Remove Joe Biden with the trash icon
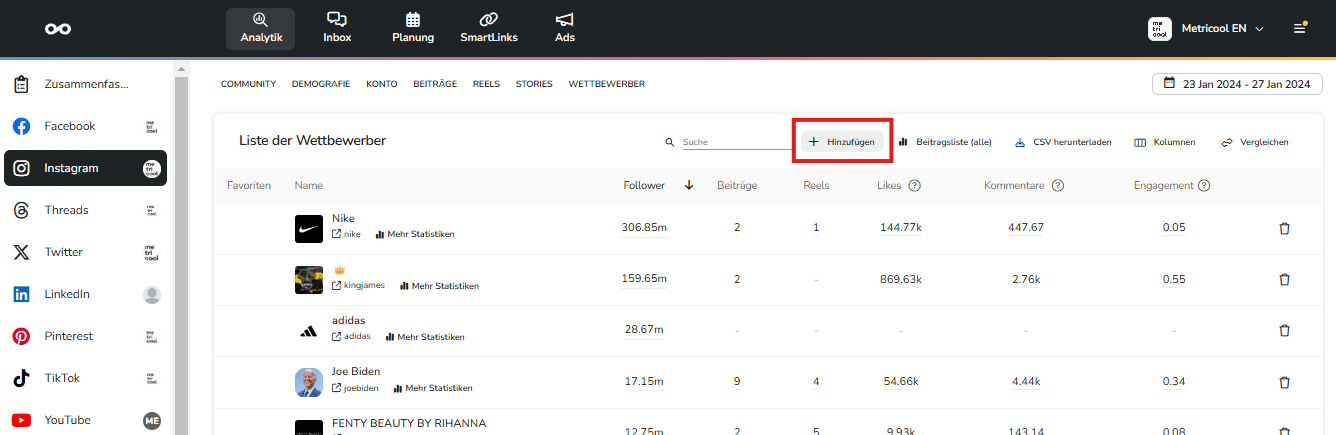The width and height of the screenshot is (1336, 435). tap(1285, 382)
